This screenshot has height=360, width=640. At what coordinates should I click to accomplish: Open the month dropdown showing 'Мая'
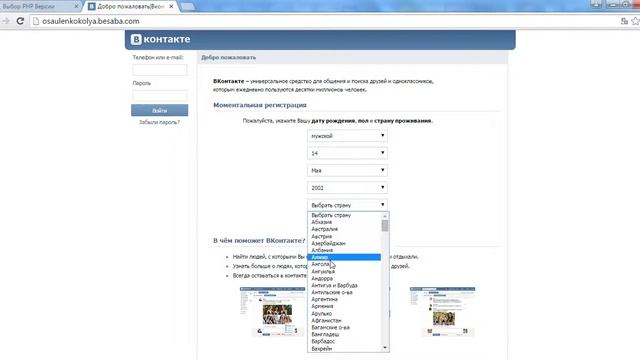pos(347,170)
